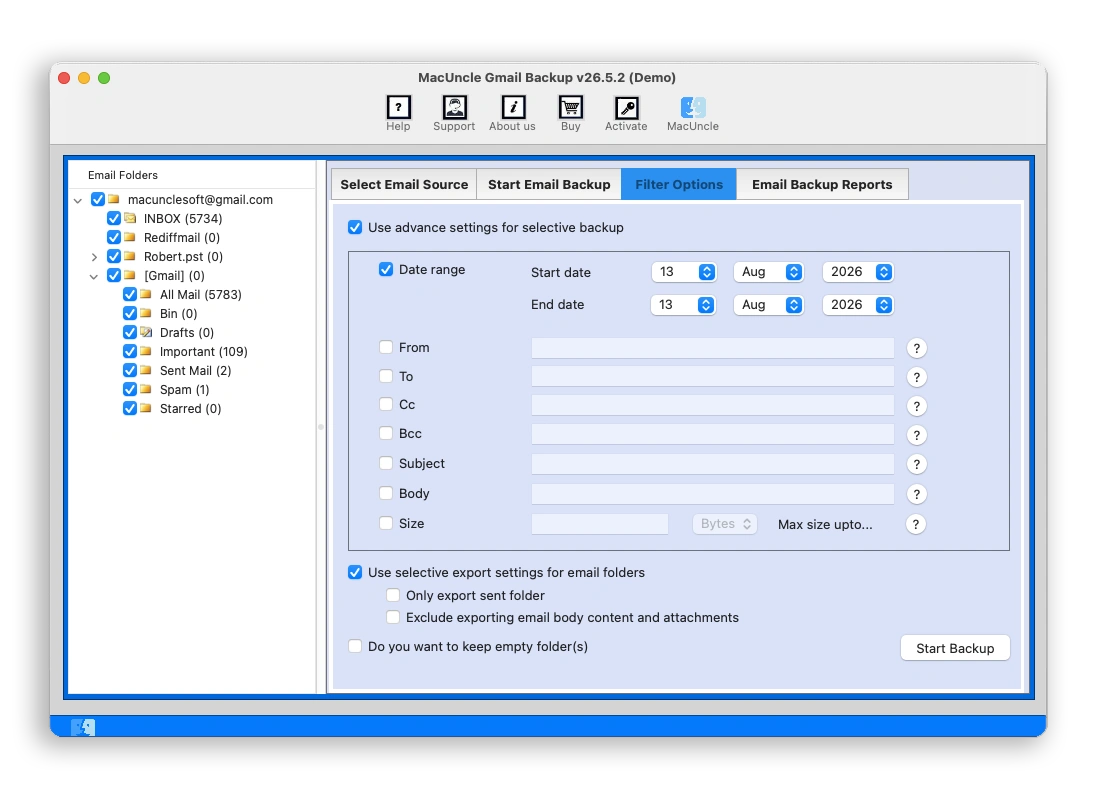This screenshot has width=1096, height=799.
Task: Select the Important (109) folder row
Action: pos(203,352)
